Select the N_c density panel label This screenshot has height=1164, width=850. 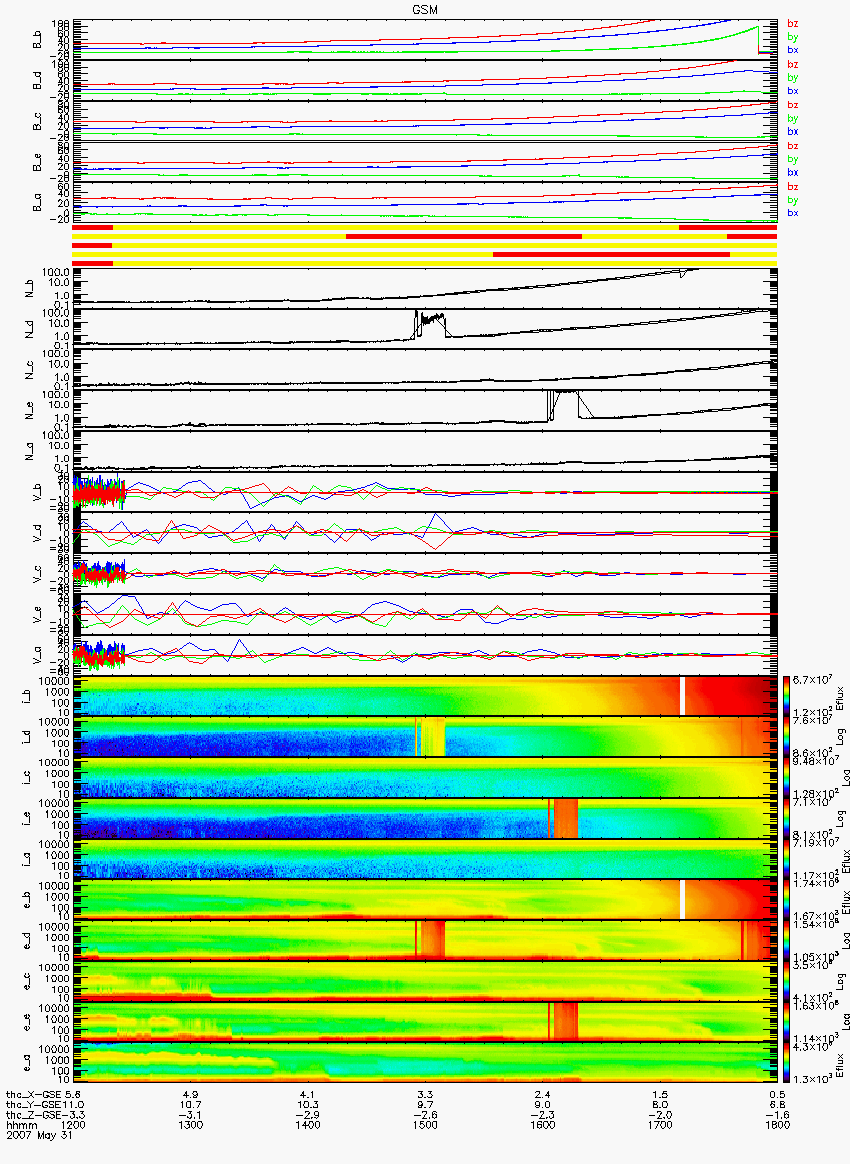[30, 370]
